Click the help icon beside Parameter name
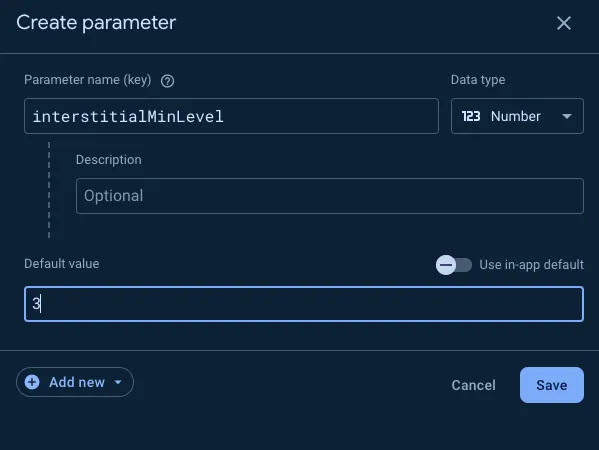 coord(167,81)
